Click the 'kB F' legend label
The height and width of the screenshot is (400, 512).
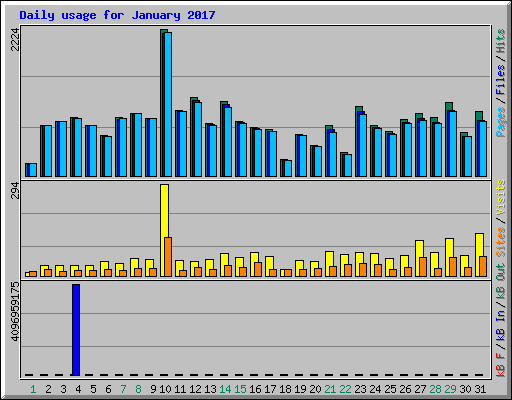(x=500, y=365)
